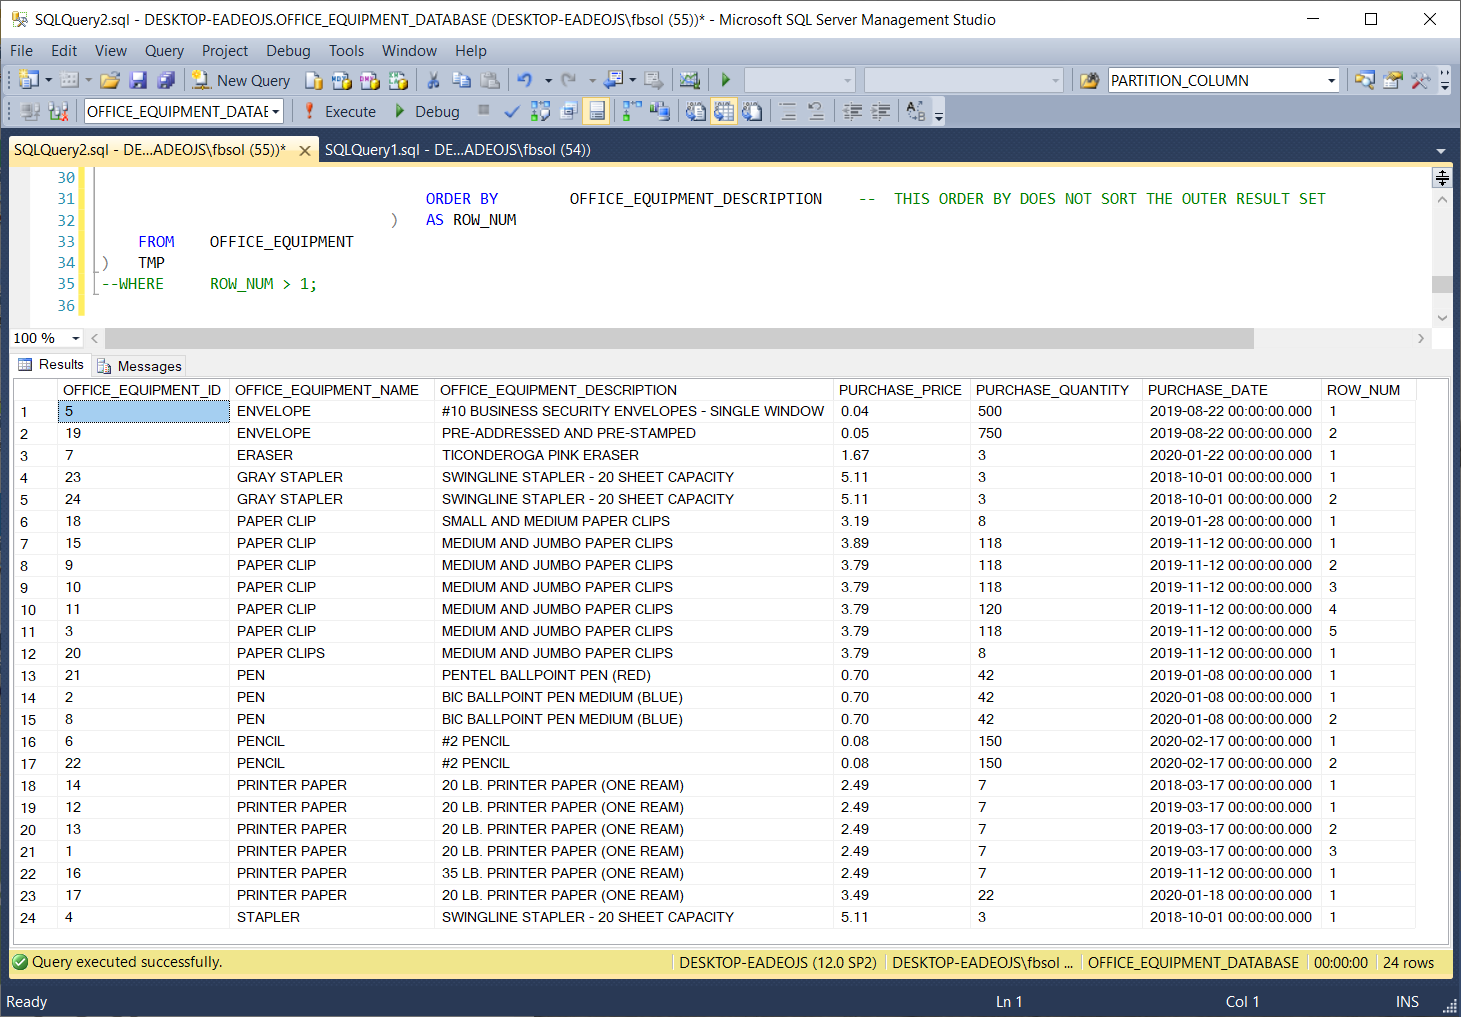Click the Decrease Indent icon

[852, 112]
